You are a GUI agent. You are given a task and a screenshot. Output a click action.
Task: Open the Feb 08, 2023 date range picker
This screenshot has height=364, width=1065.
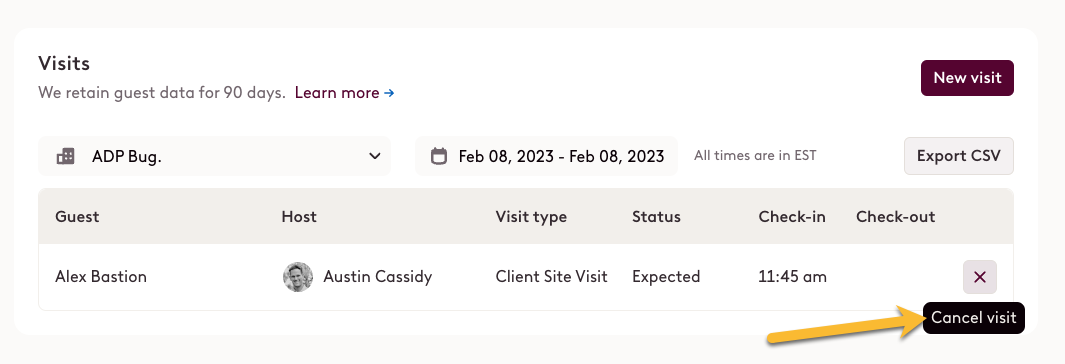click(x=547, y=156)
